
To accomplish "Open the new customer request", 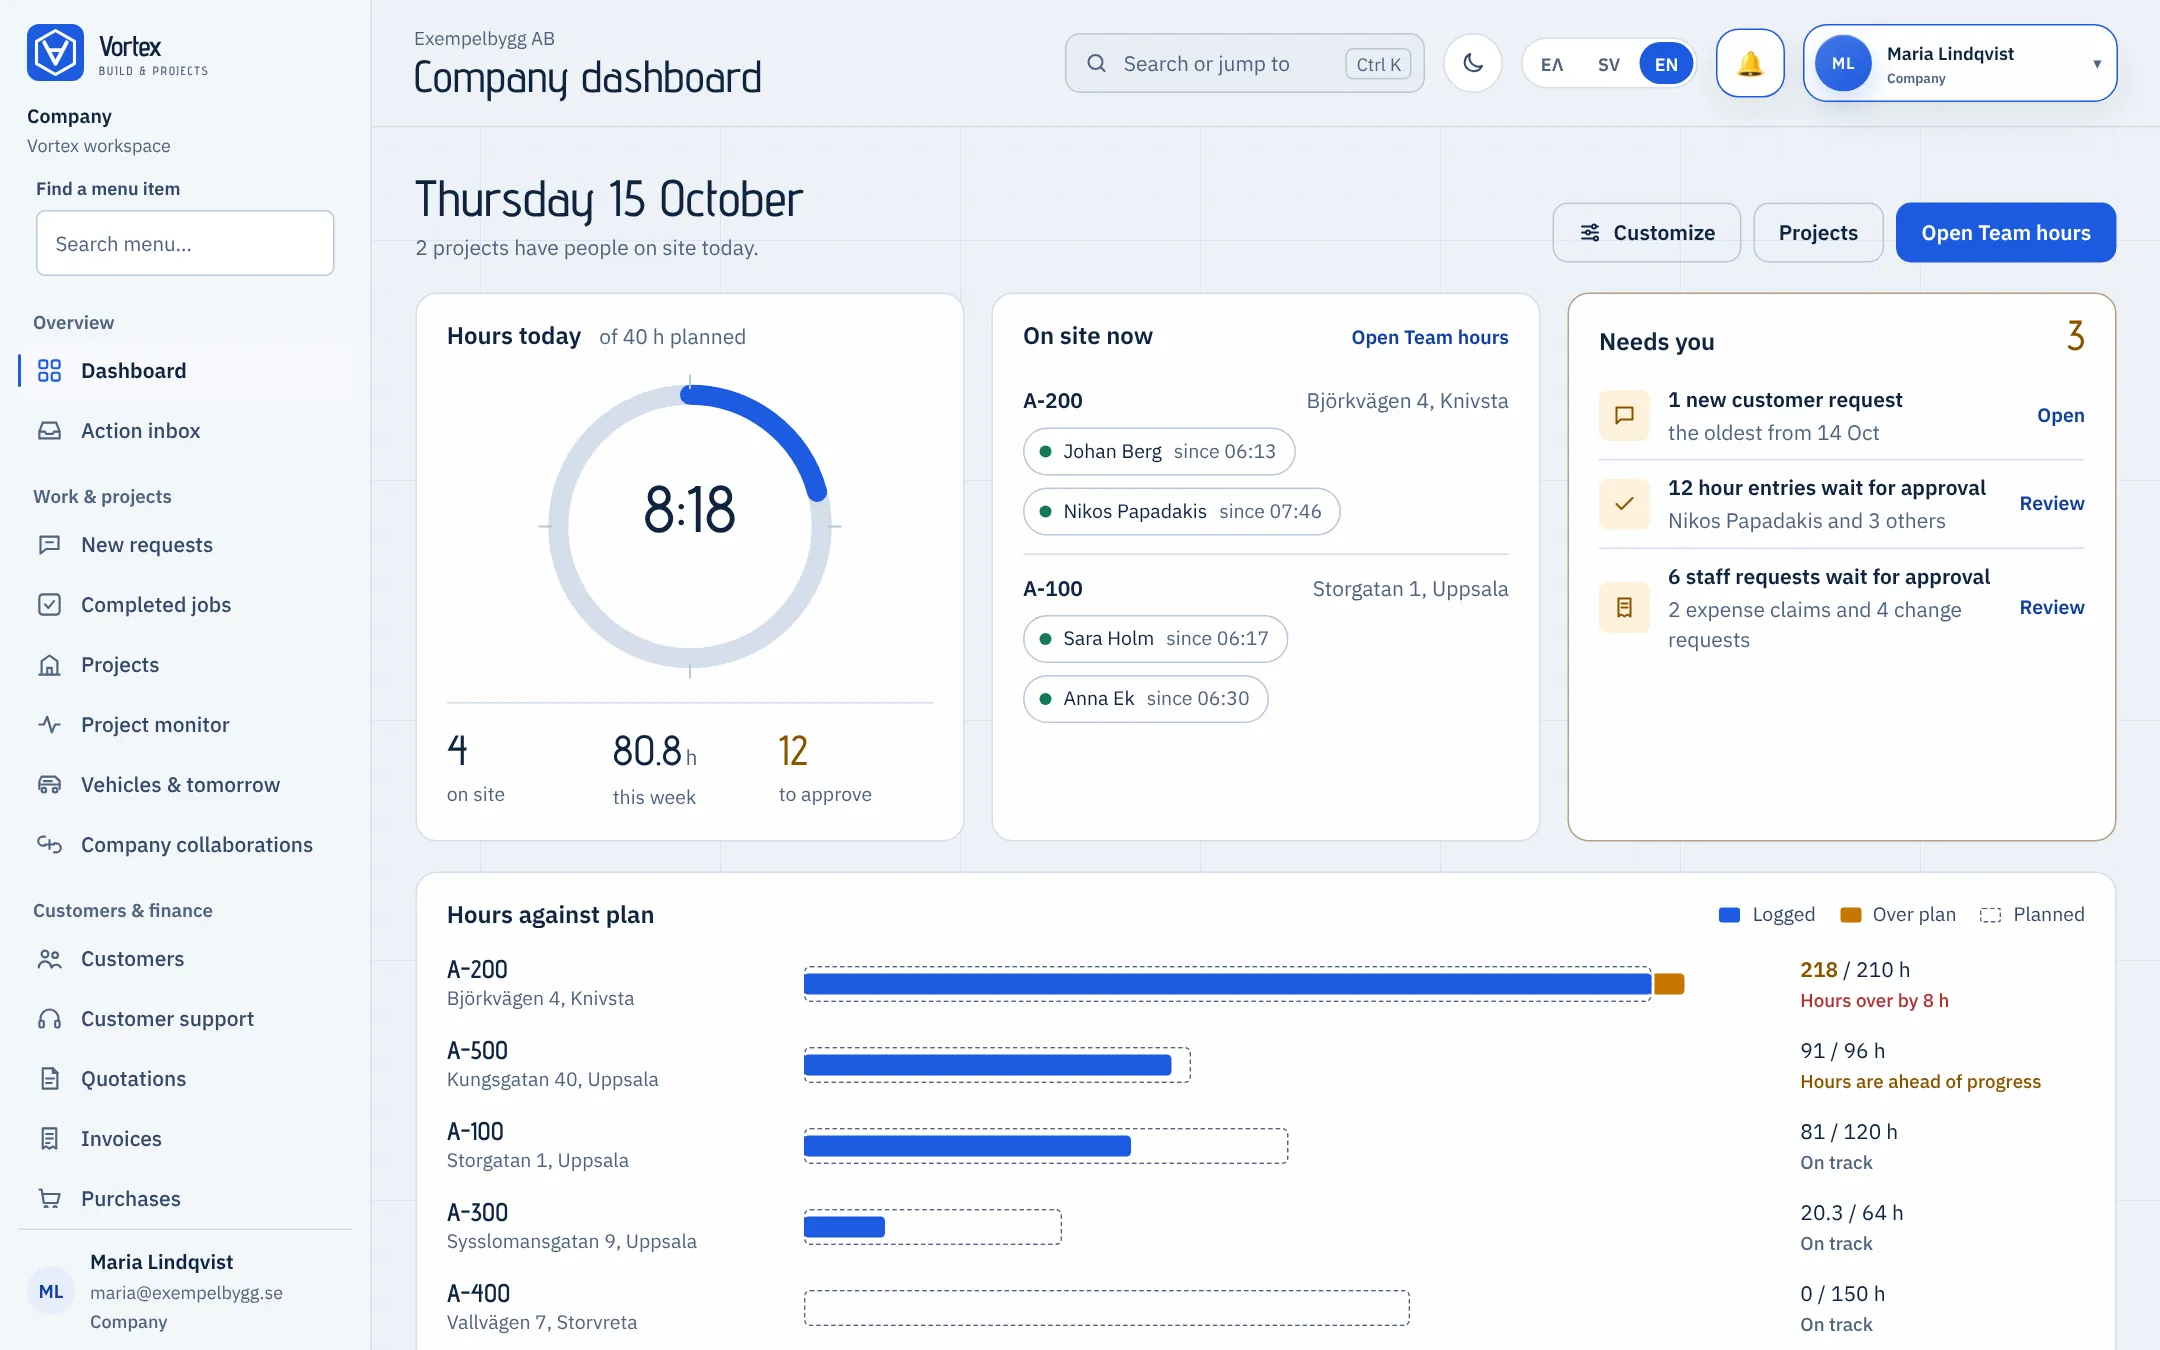I will (2060, 416).
